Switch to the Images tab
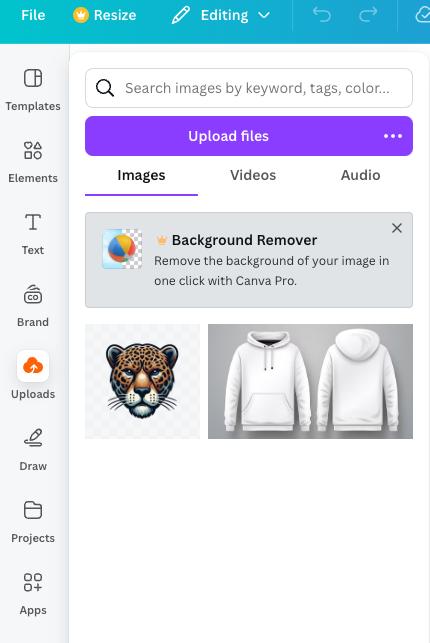 tap(141, 176)
